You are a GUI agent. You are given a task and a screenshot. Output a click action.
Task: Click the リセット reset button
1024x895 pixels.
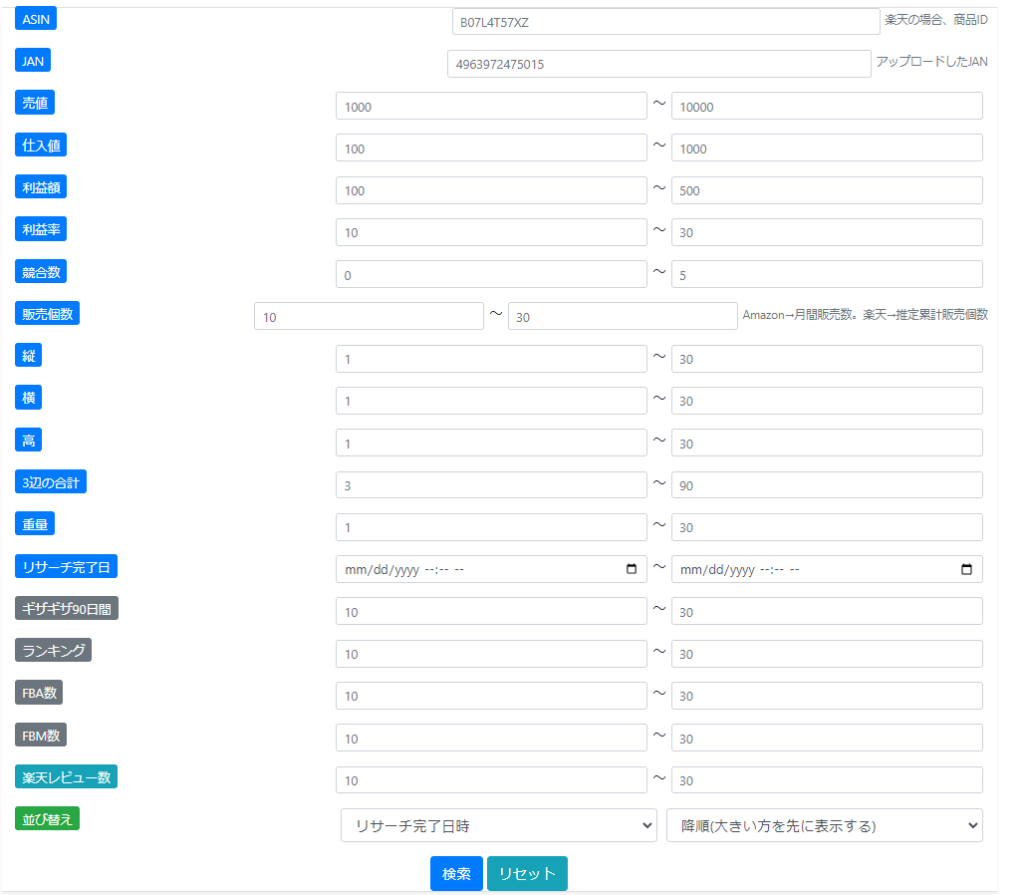(527, 873)
